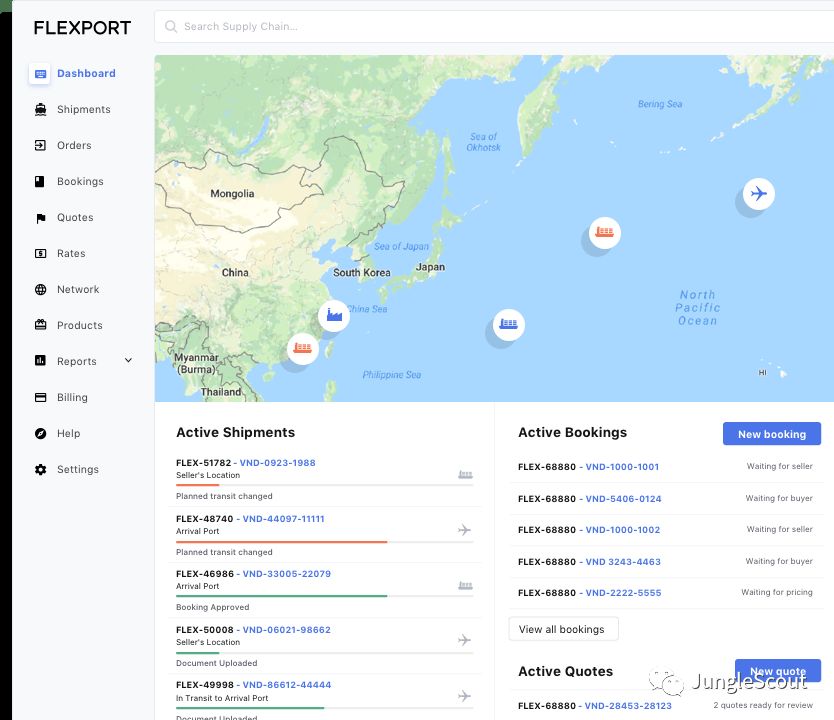Open booking link VND-5406-0124
The height and width of the screenshot is (720, 834).
622,499
